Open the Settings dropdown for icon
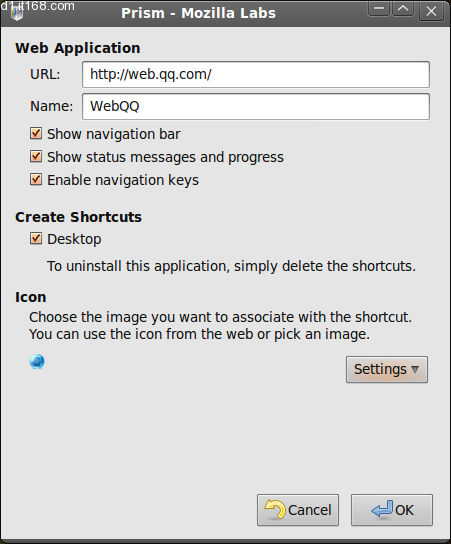The width and height of the screenshot is (451, 544). pos(387,369)
